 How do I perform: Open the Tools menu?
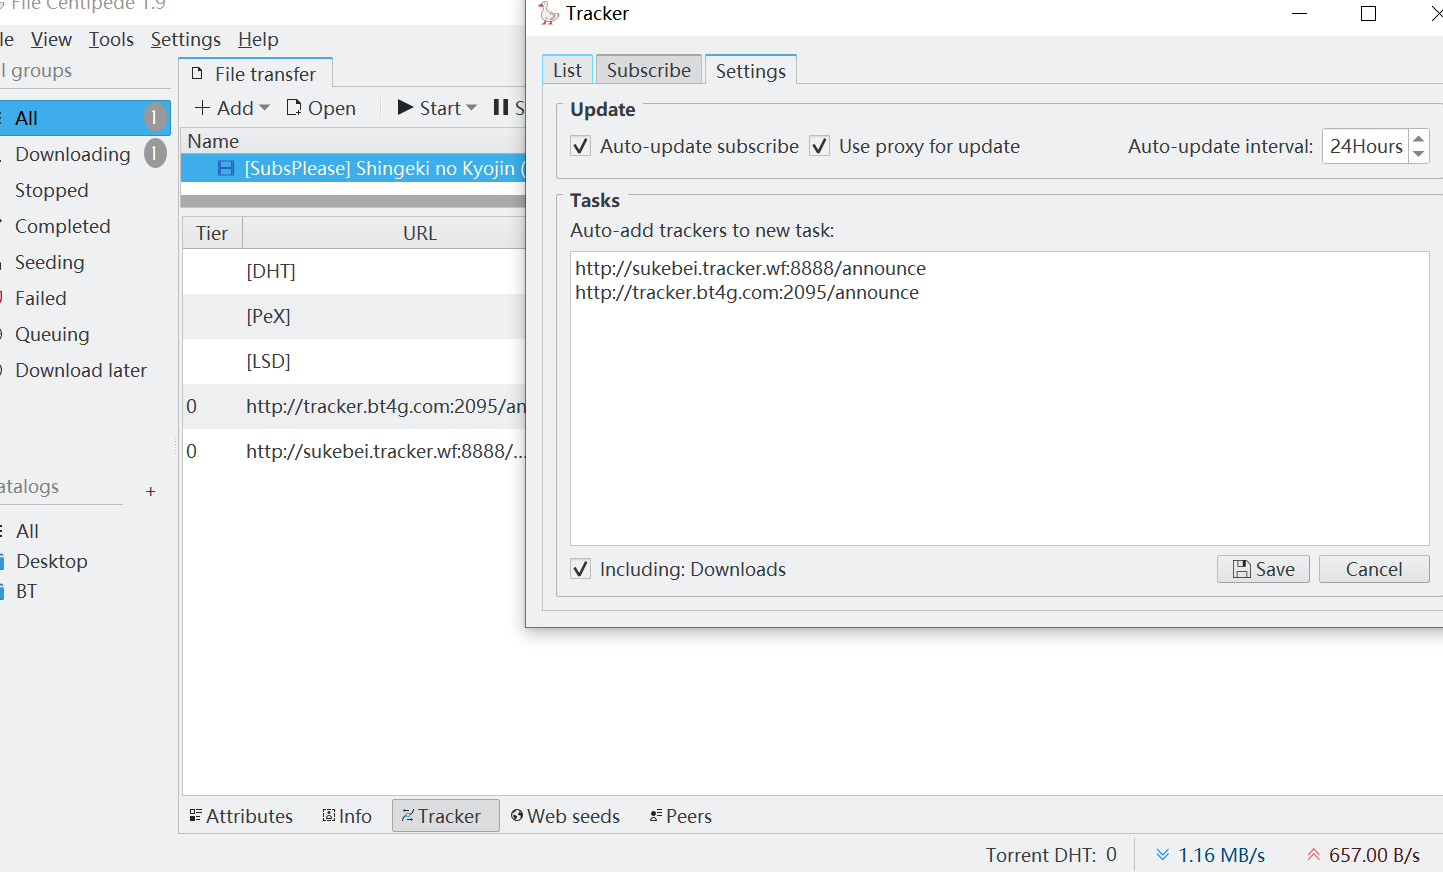[x=110, y=39]
